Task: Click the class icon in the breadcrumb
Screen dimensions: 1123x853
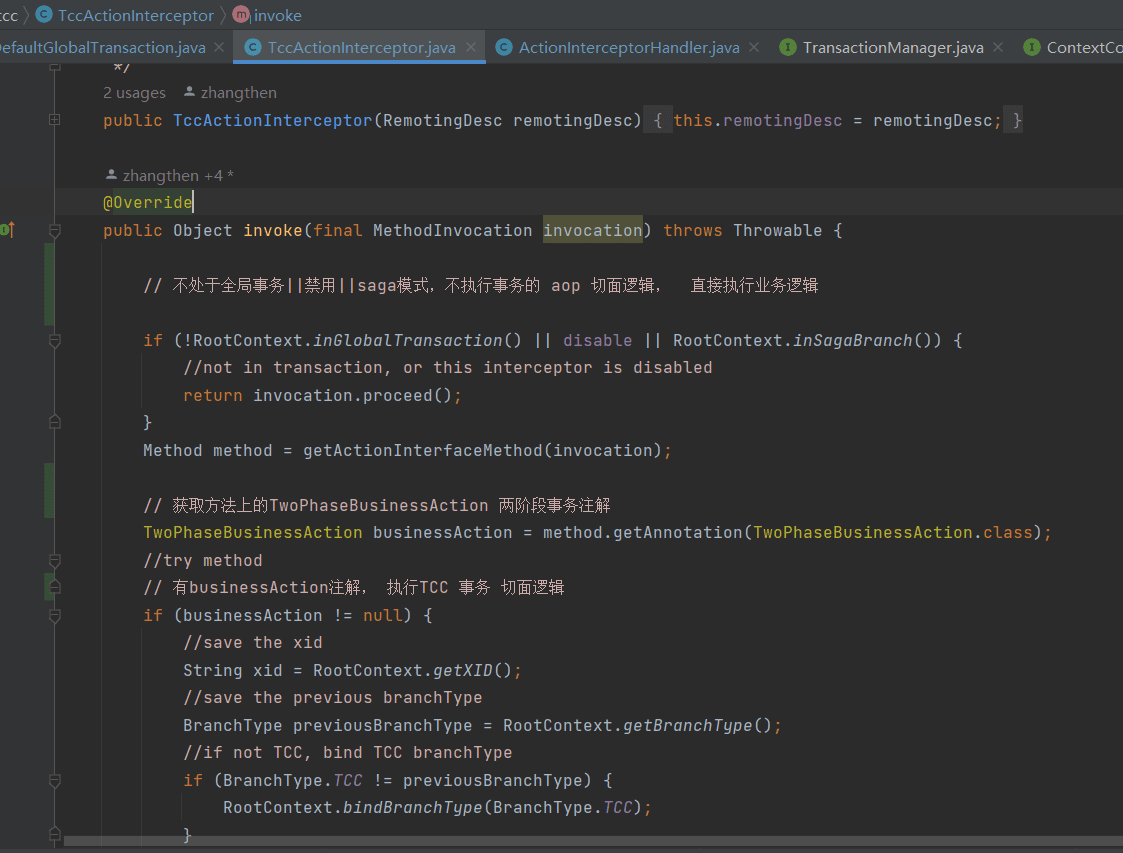Action: click(44, 14)
